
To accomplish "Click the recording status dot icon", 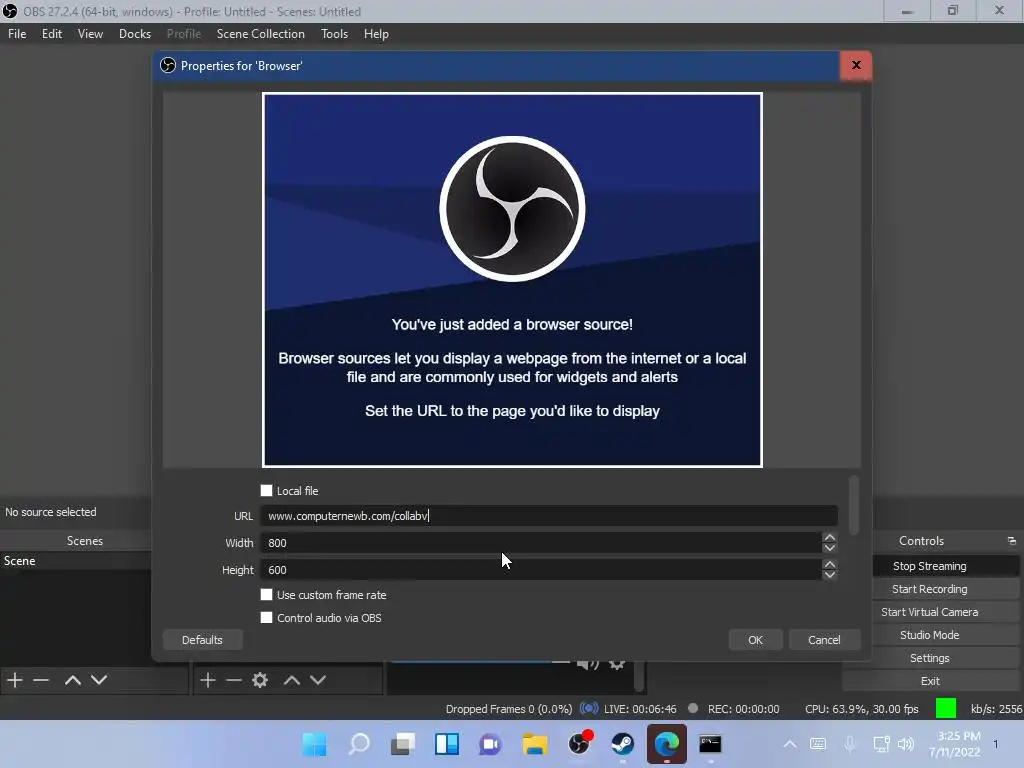I will (694, 709).
